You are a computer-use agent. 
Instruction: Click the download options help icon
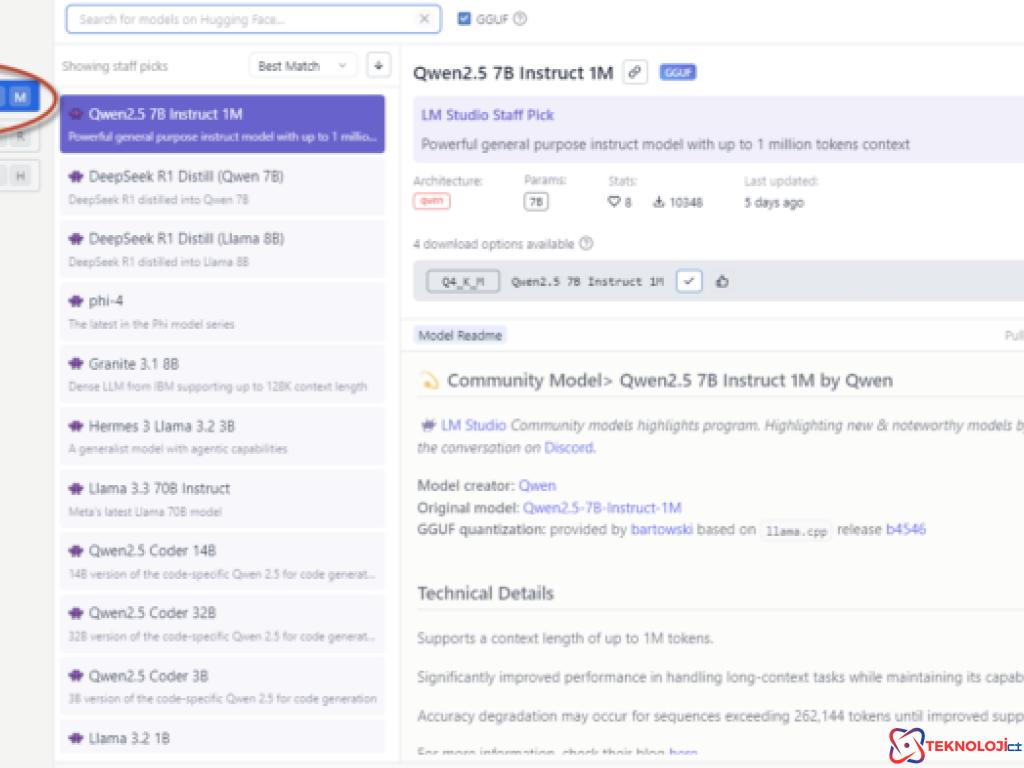pyautogui.click(x=586, y=244)
